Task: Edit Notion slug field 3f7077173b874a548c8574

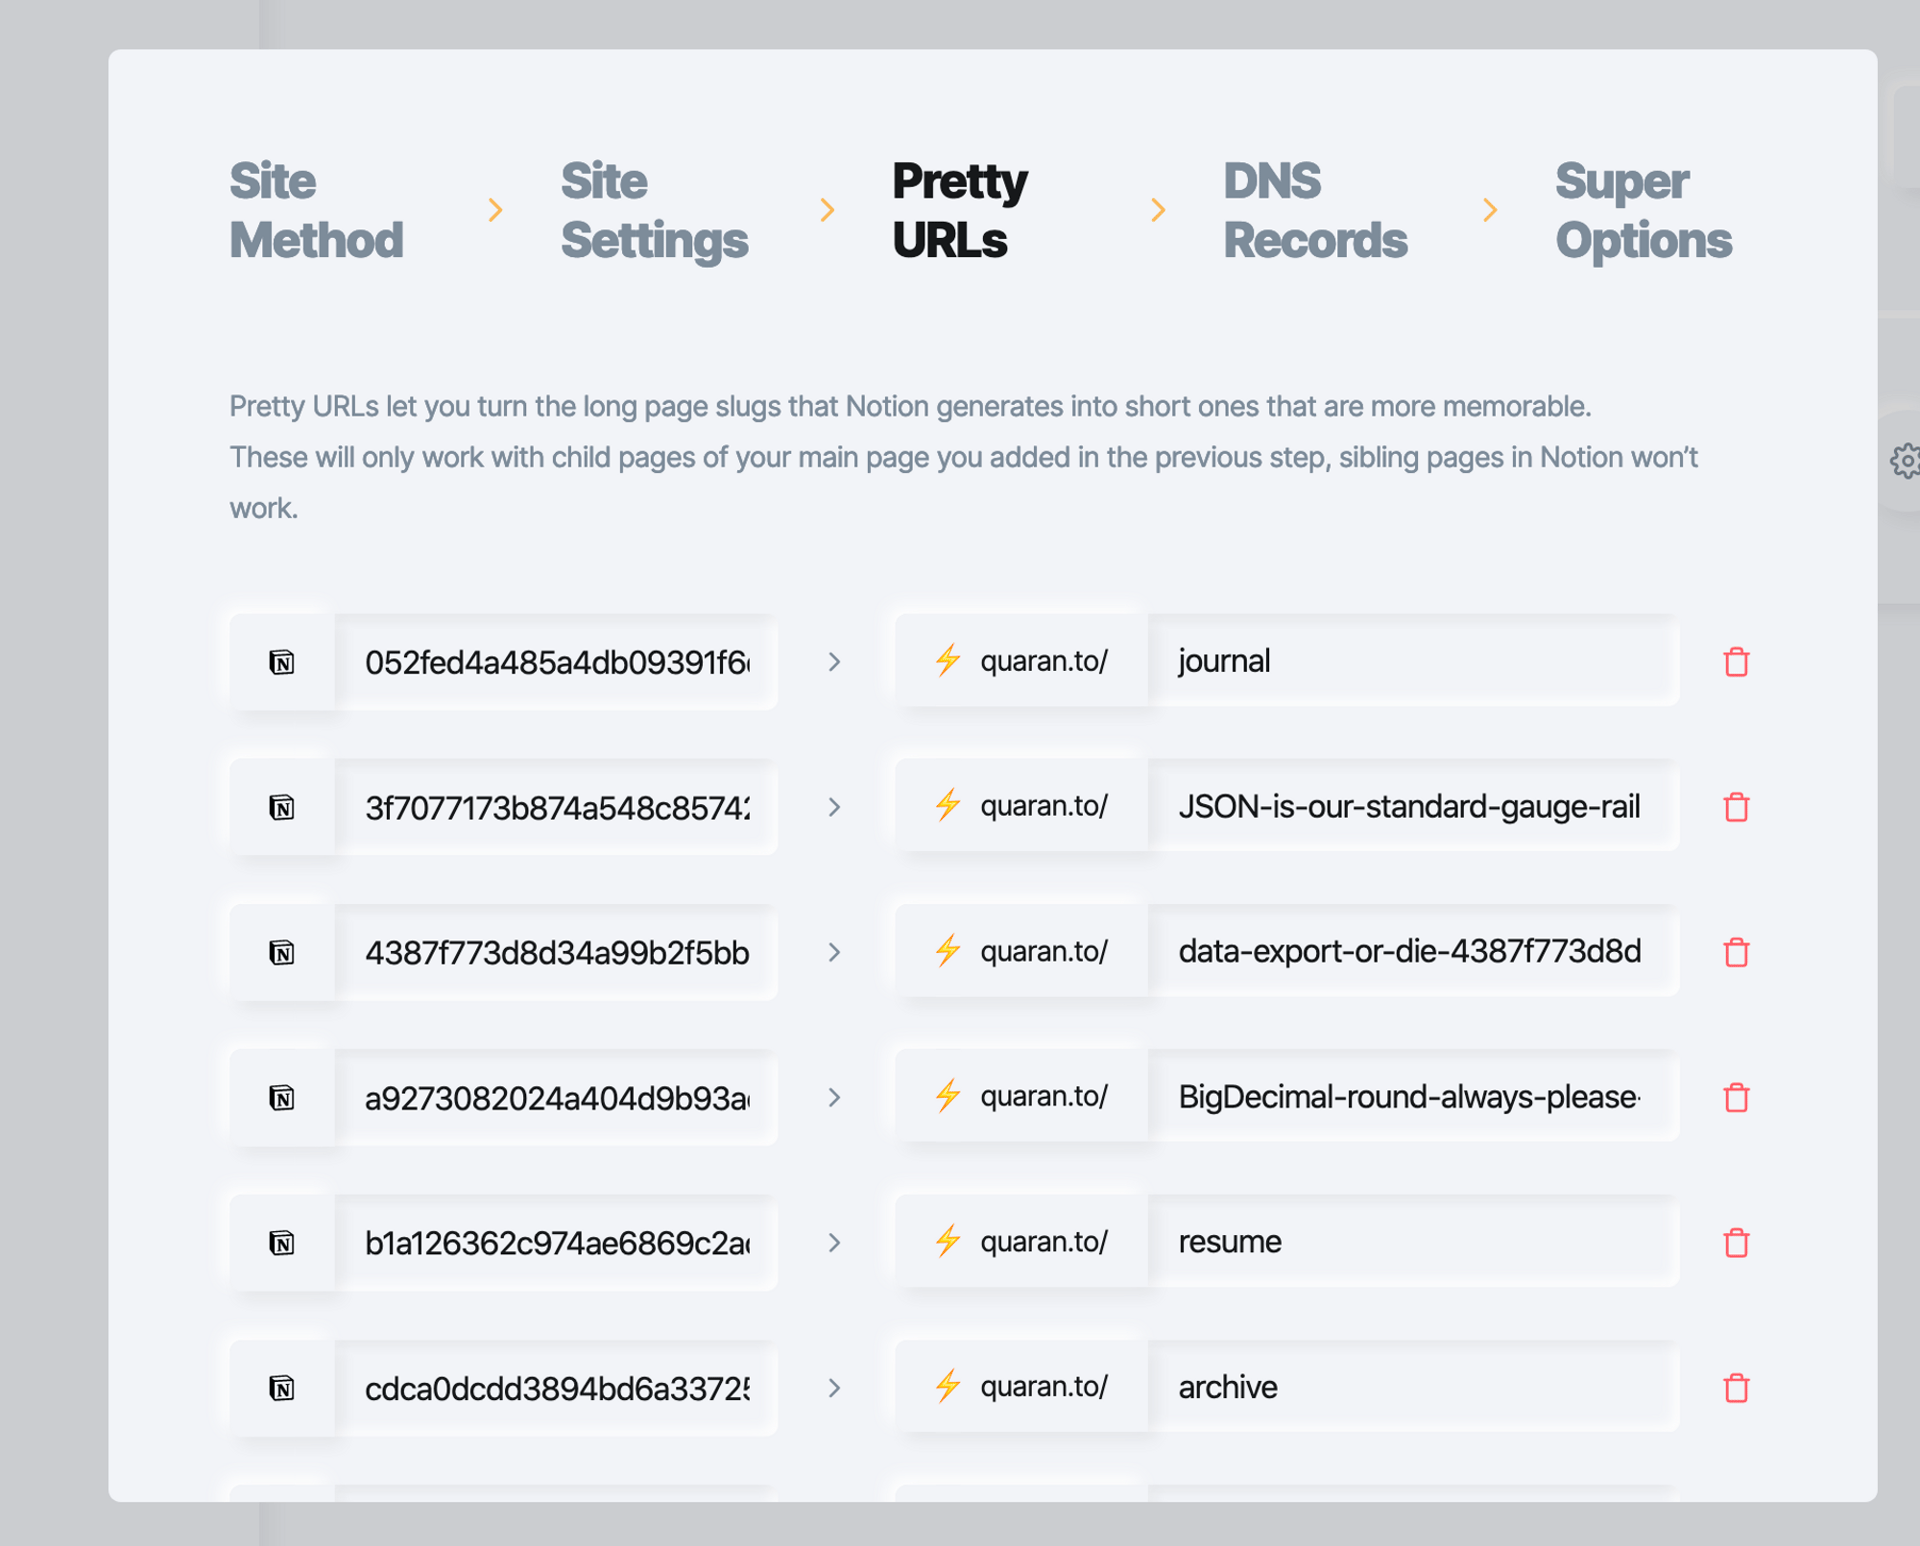Action: (x=556, y=807)
